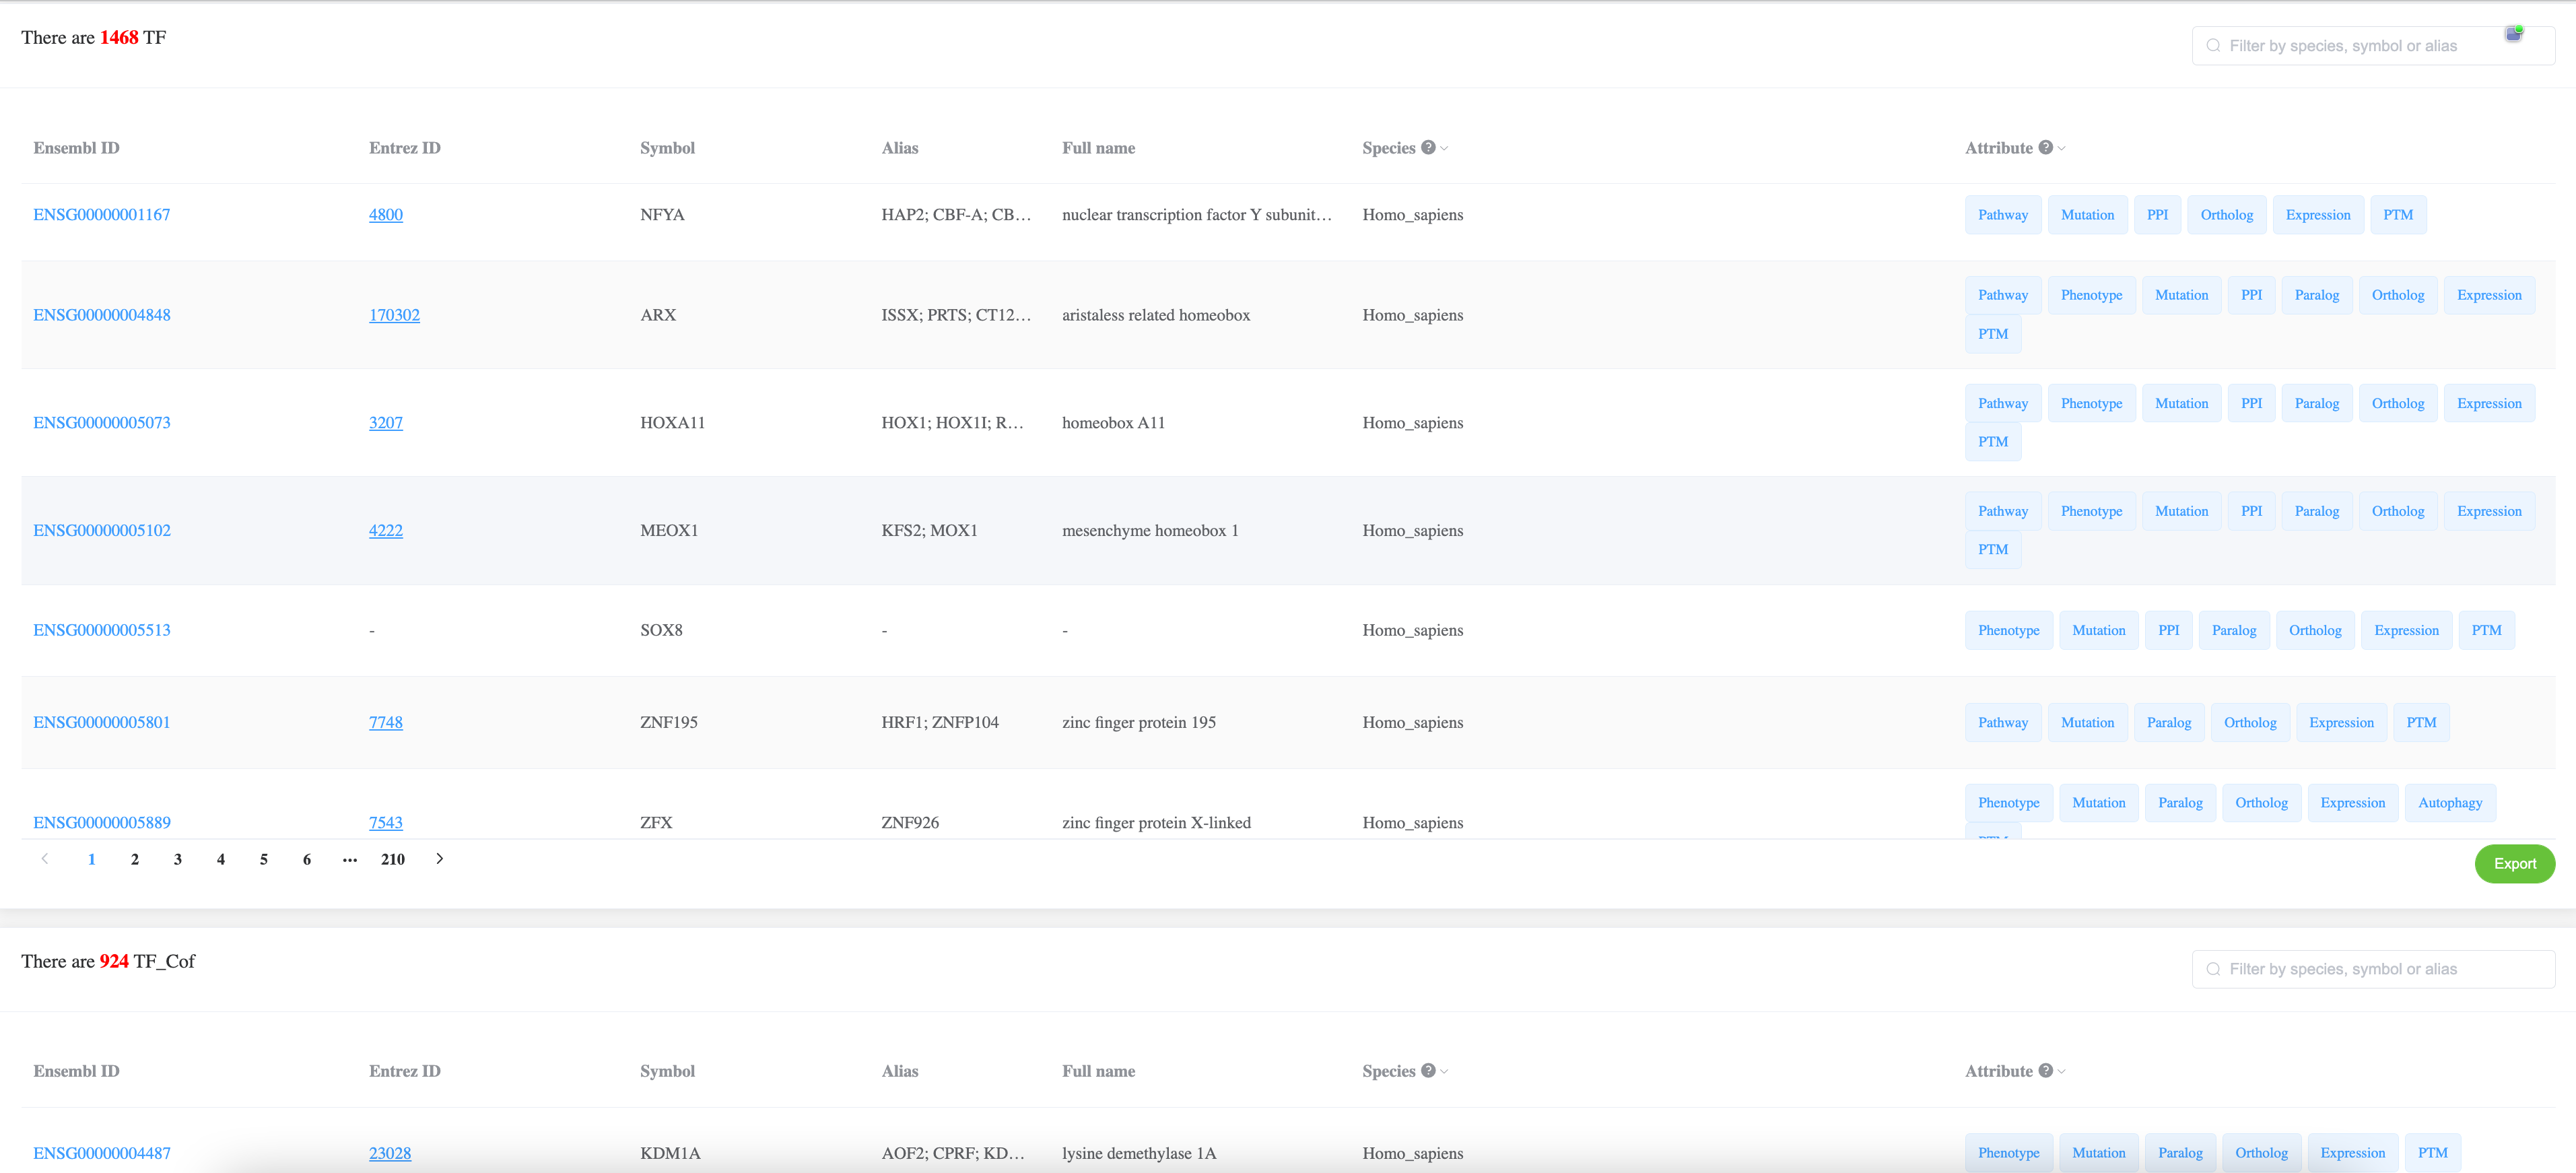Open ENSG00000004848 Ensembl link
The image size is (2576, 1173).
[x=102, y=315]
